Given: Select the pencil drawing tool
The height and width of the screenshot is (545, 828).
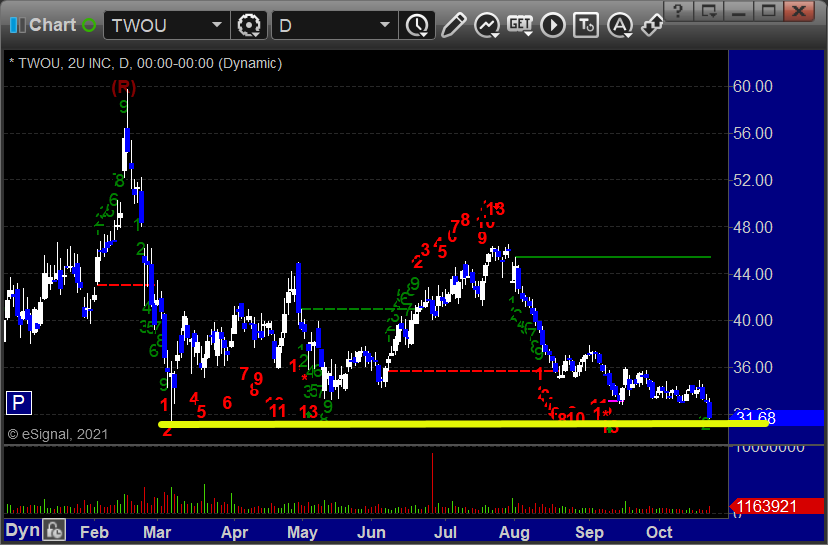Looking at the screenshot, I should (453, 25).
